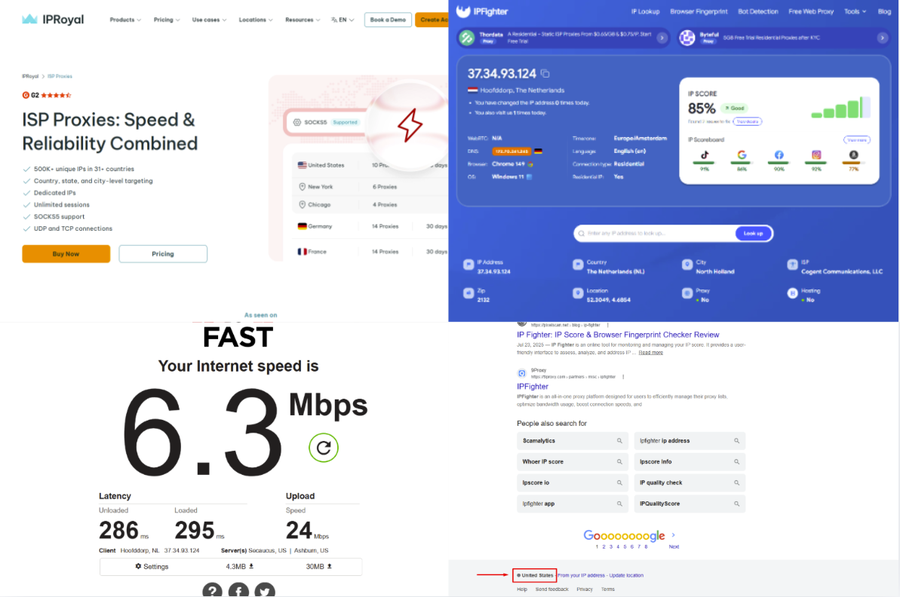Click the Thordata banner arrow button
The width and height of the screenshot is (900, 597).
pyautogui.click(x=662, y=38)
